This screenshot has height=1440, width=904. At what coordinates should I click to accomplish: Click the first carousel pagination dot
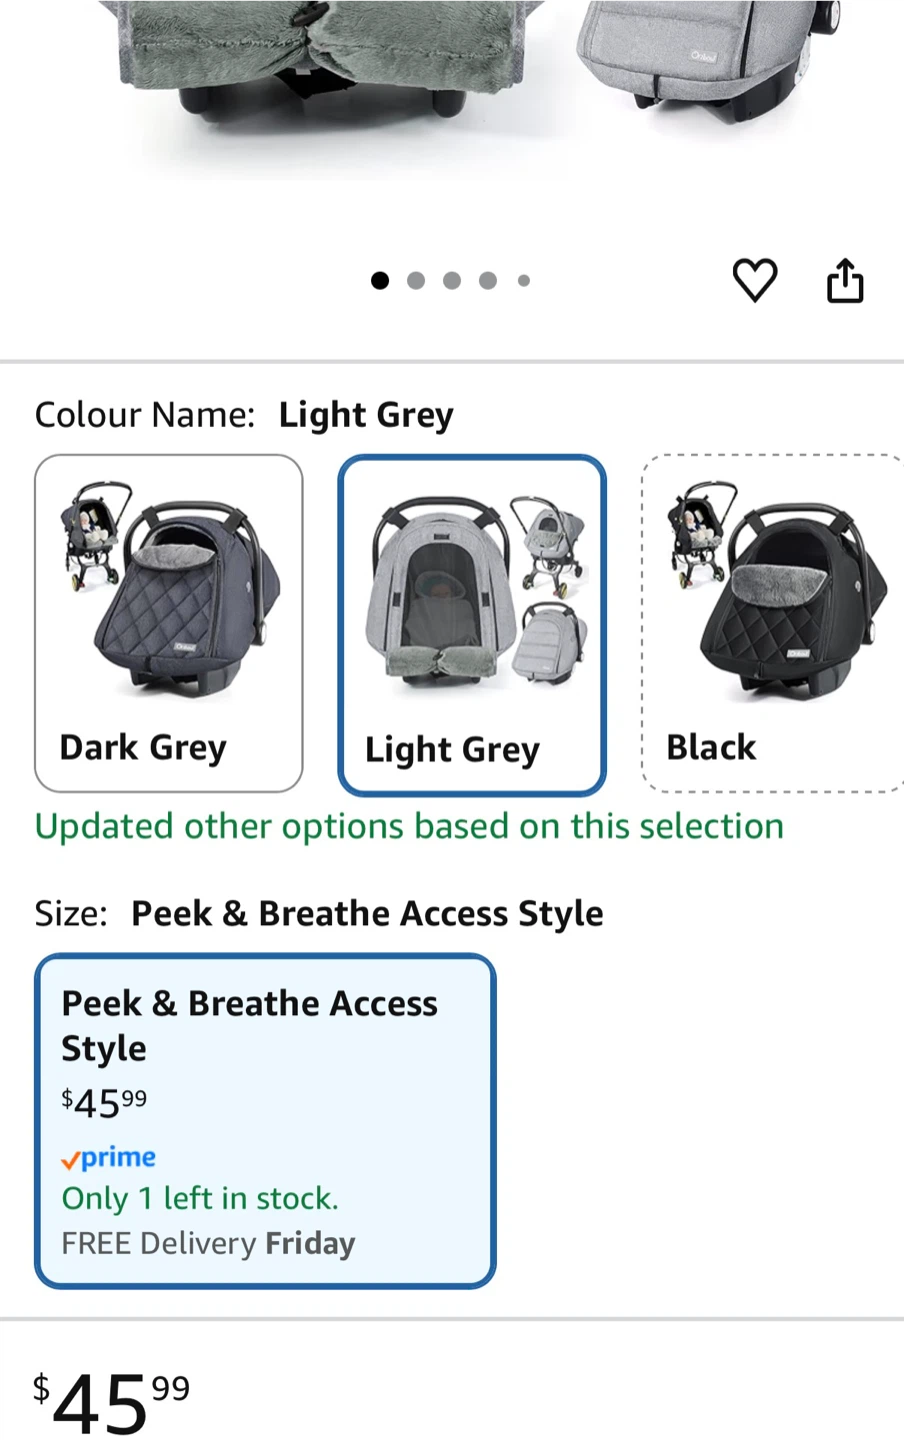click(380, 281)
